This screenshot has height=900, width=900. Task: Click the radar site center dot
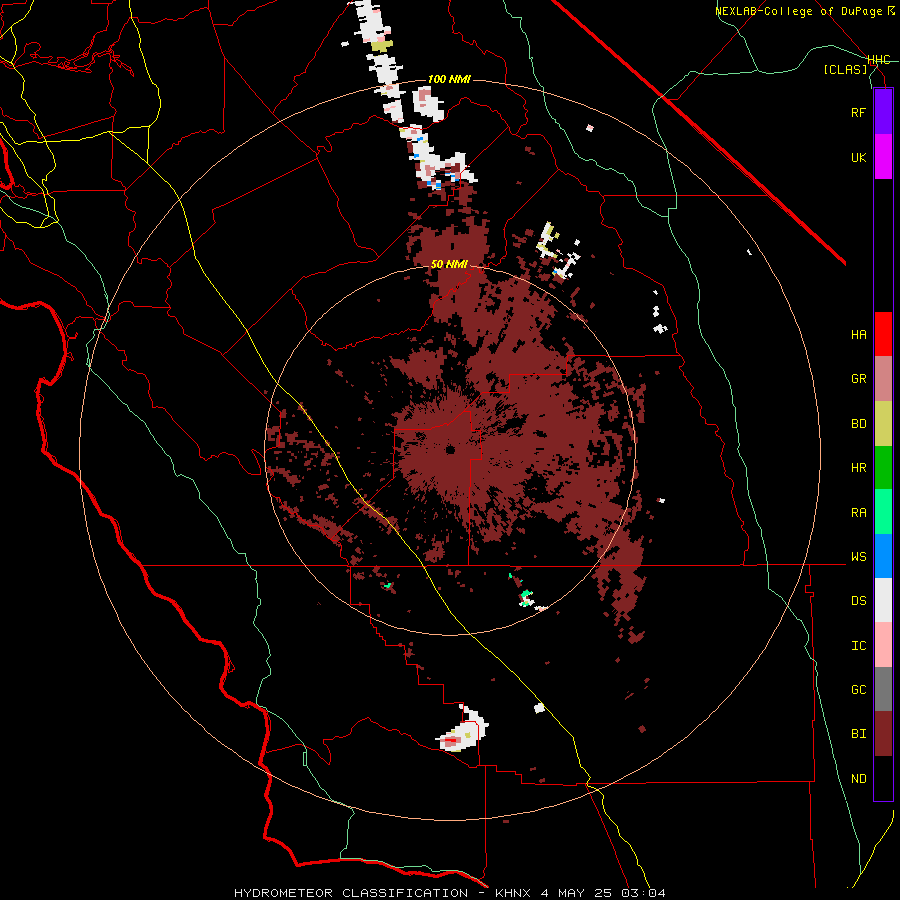click(450, 449)
